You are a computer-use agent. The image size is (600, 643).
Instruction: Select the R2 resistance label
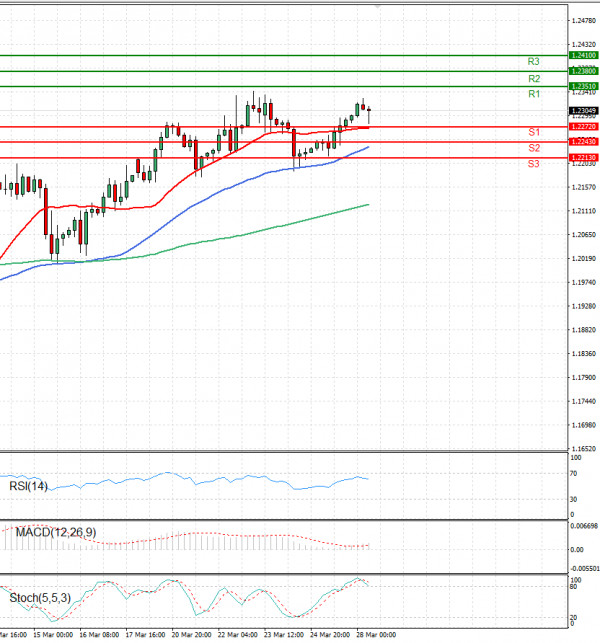tap(534, 78)
